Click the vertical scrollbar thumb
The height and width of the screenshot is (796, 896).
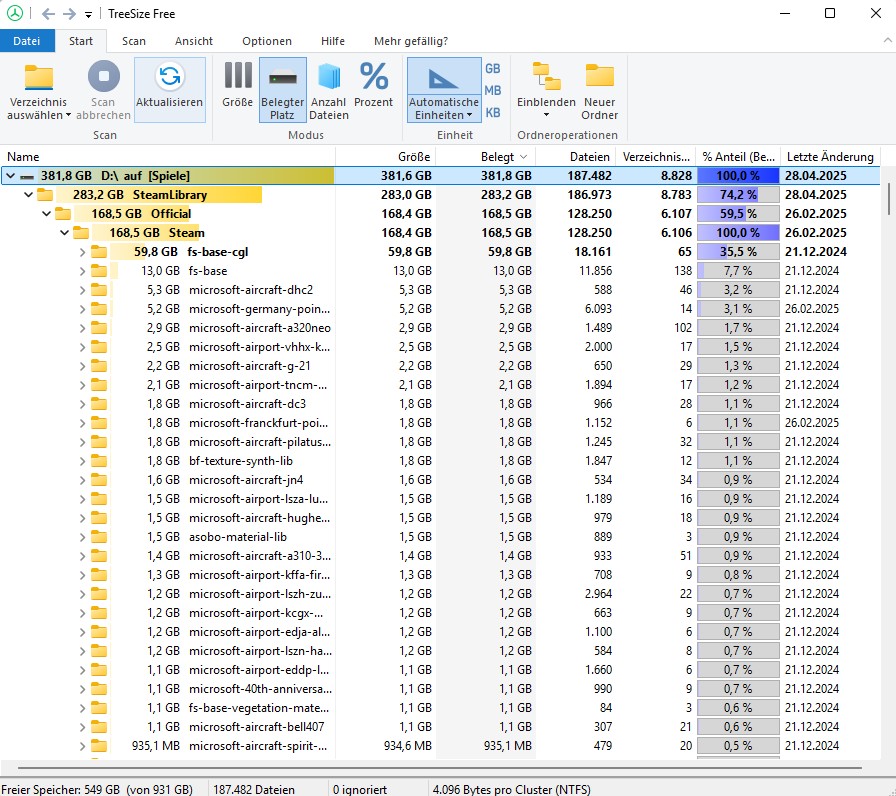(889, 199)
